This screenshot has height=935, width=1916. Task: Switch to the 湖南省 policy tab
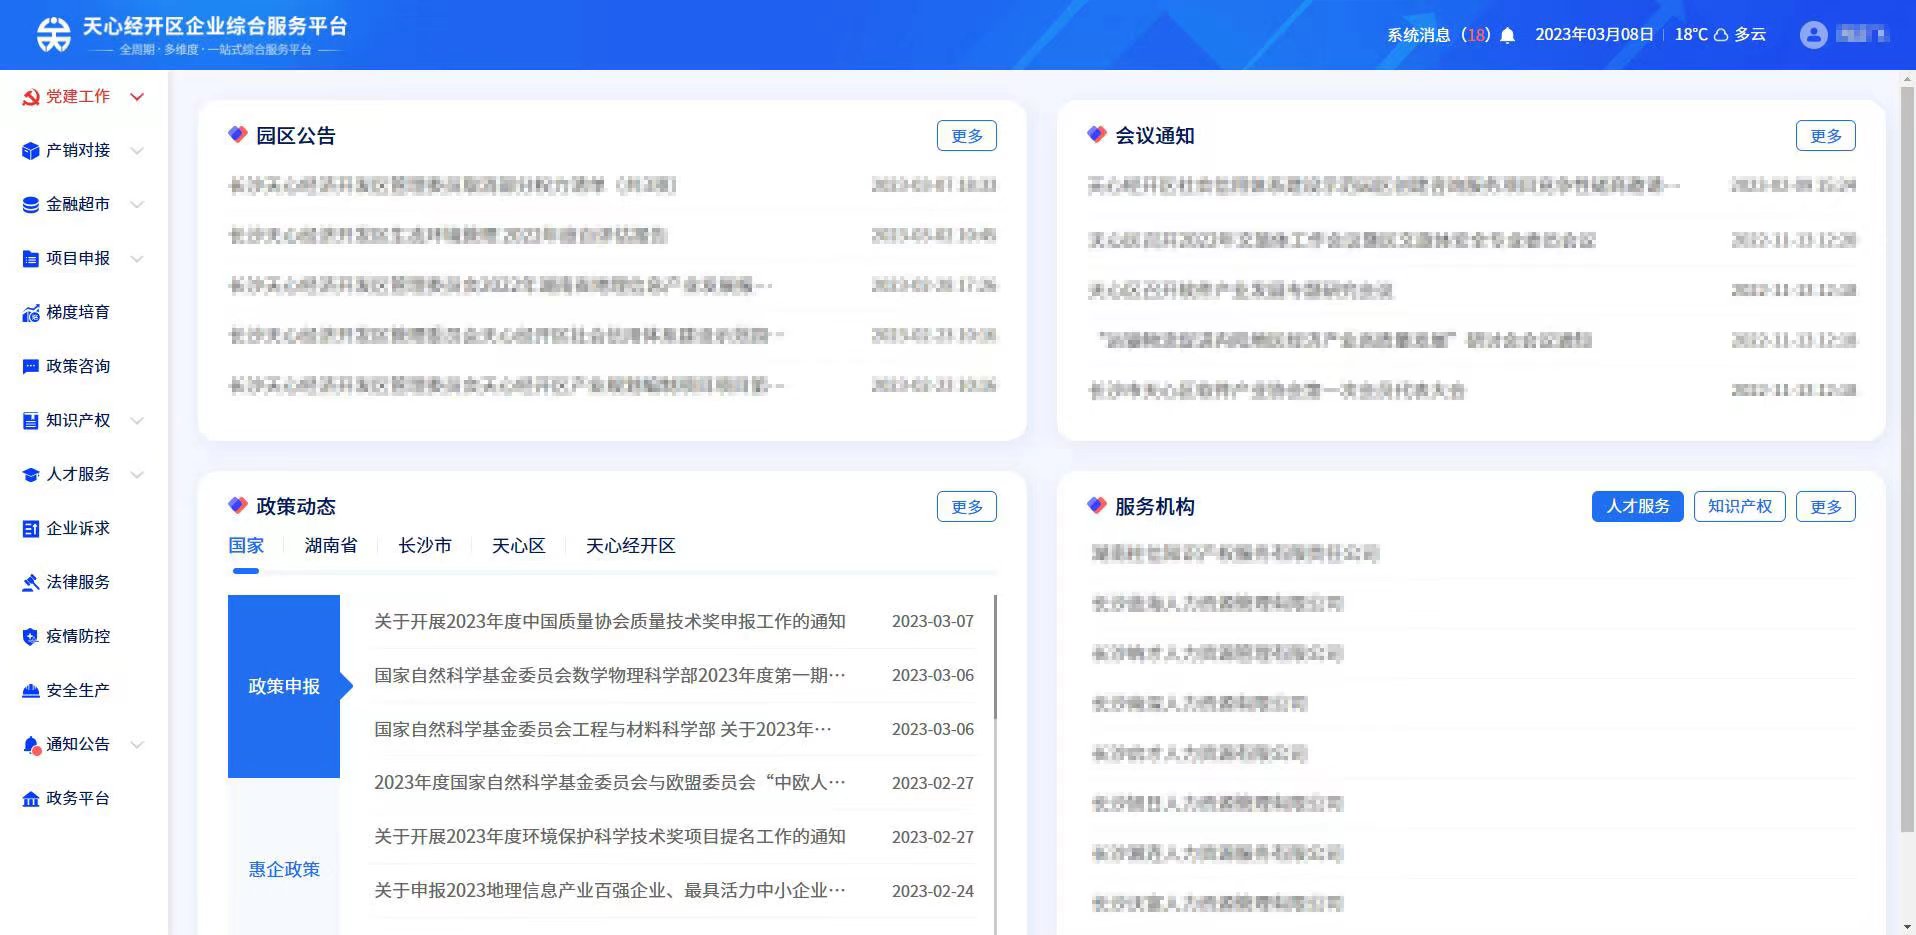(x=330, y=545)
